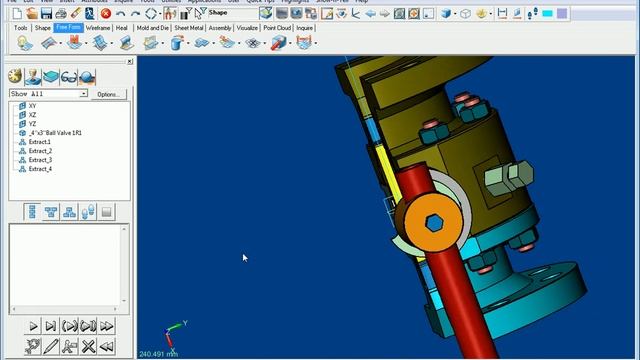Image resolution: width=640 pixels, height=360 pixels.
Task: Click the Options... button
Action: (109, 94)
